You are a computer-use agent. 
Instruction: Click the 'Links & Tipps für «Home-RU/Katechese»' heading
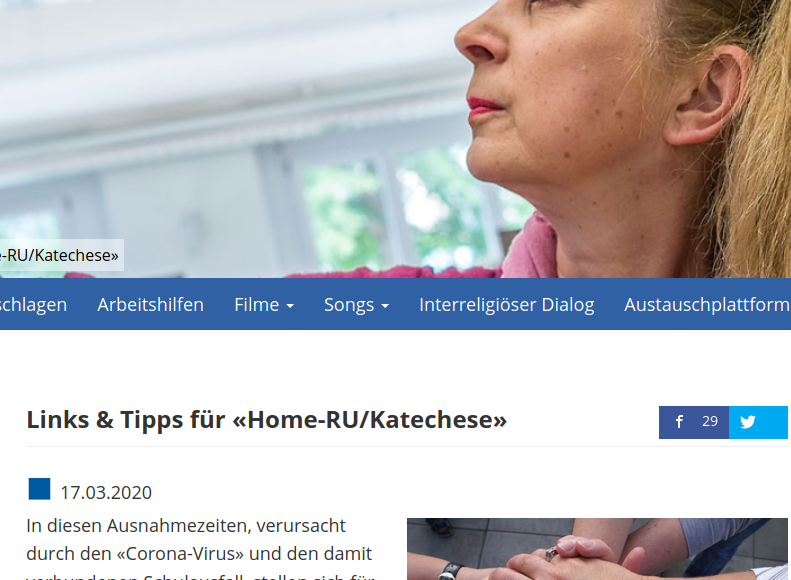pos(266,420)
